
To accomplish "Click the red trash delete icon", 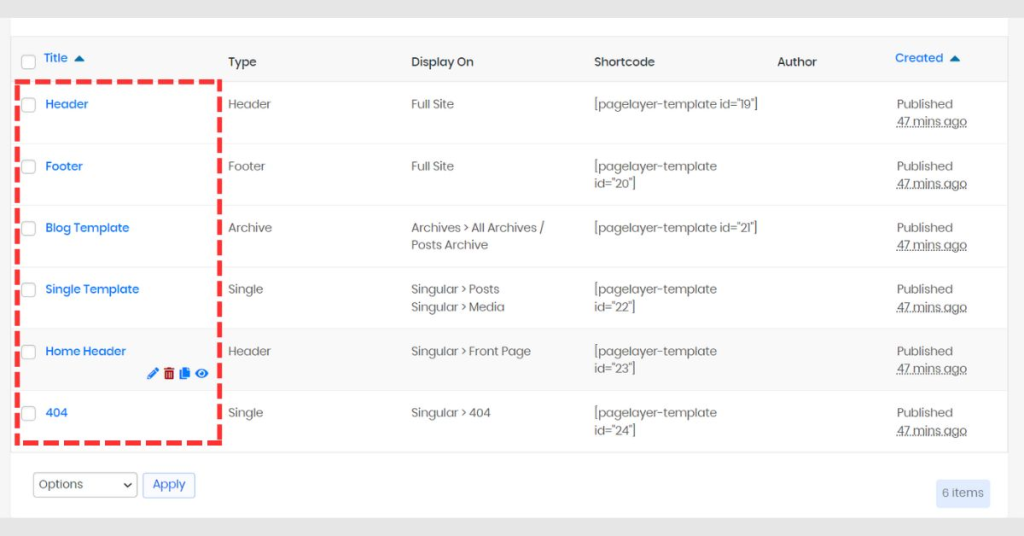I will [169, 373].
